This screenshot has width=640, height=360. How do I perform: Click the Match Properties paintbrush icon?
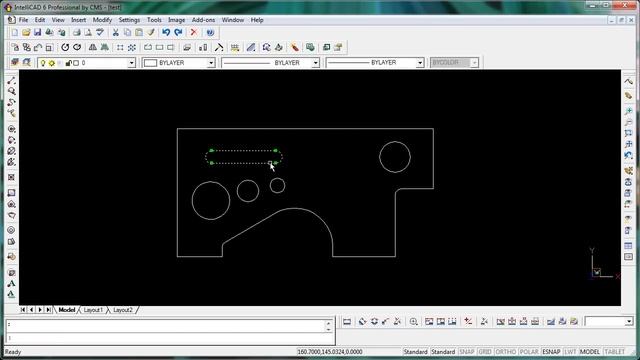point(151,32)
